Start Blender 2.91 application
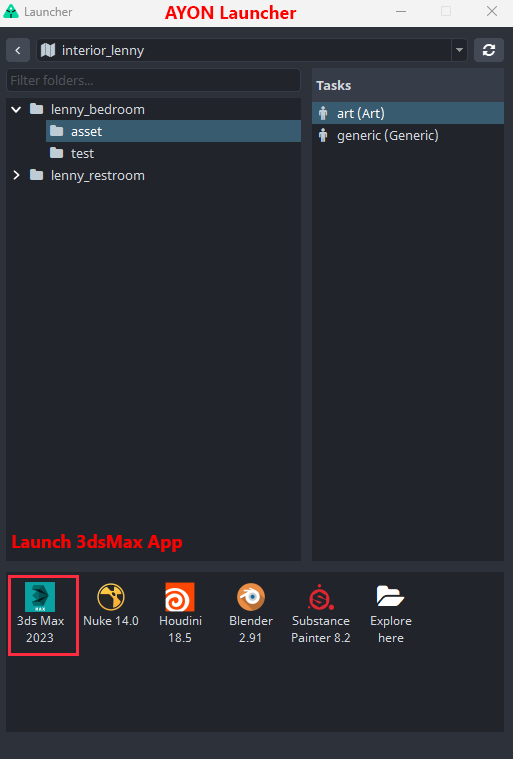Screen dimensions: 513x759 (x=251, y=613)
